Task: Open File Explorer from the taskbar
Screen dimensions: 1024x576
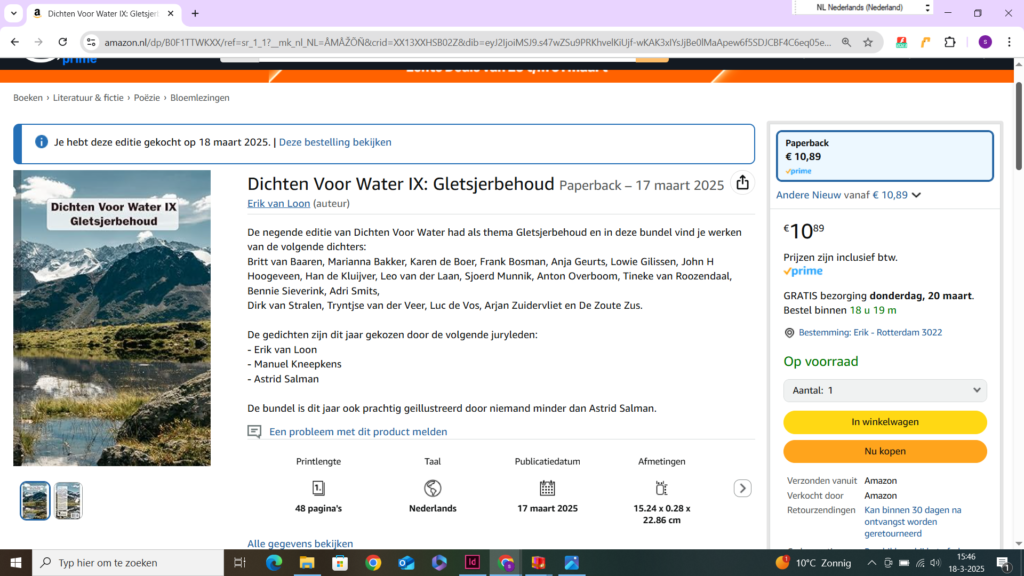Action: coord(307,562)
